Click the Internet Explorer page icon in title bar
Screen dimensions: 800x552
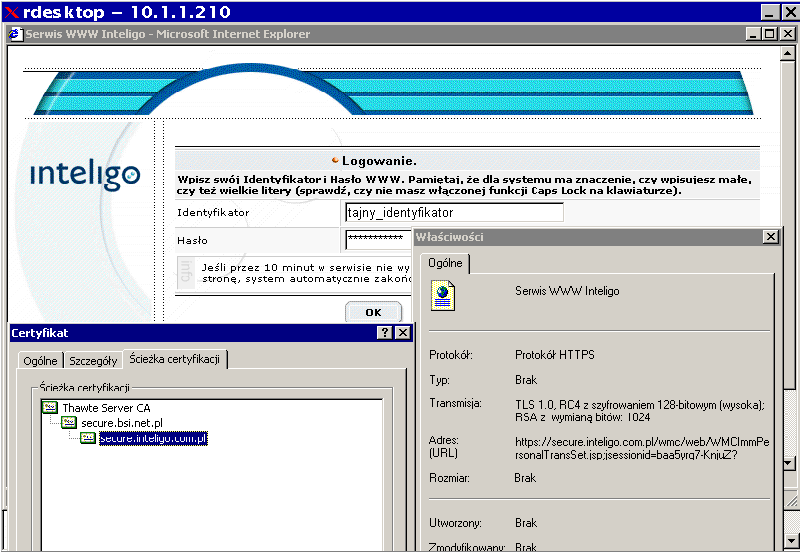tap(15, 34)
